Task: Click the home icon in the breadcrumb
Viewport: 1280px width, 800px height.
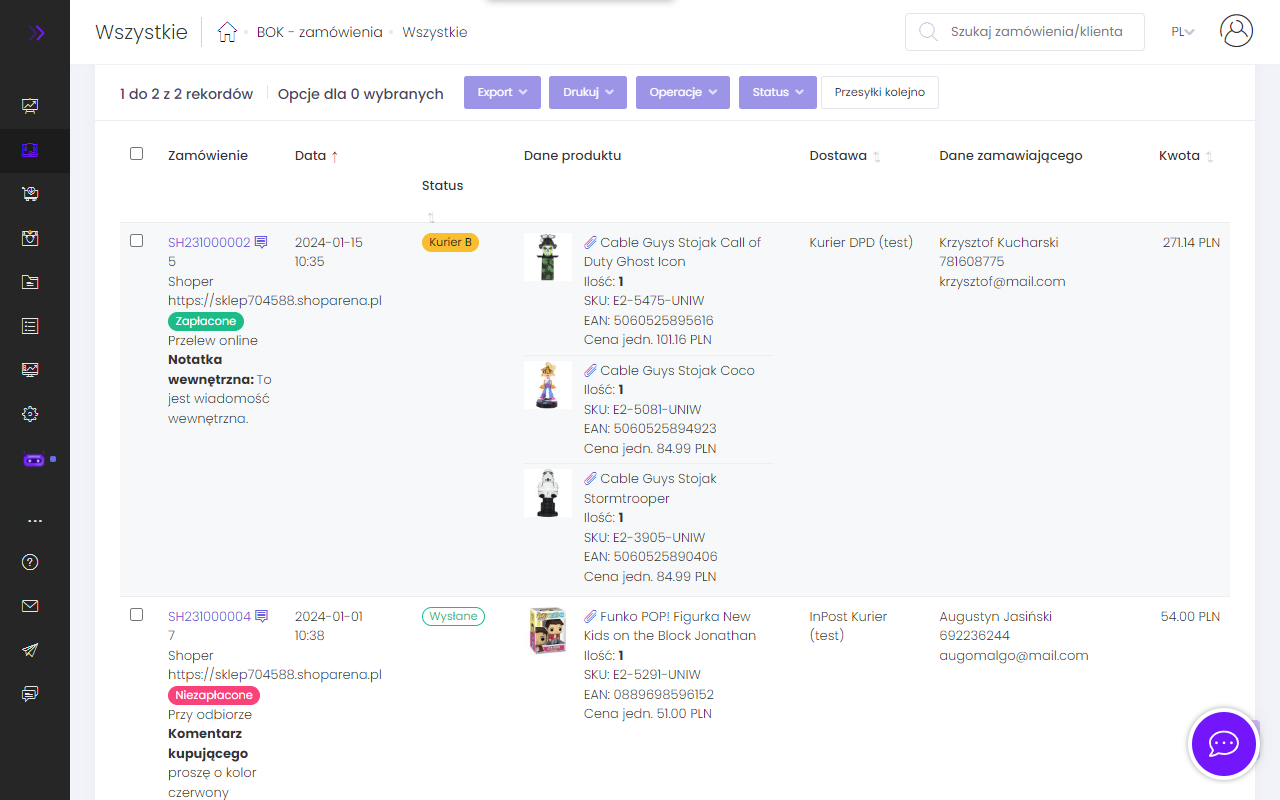Action: click(227, 31)
